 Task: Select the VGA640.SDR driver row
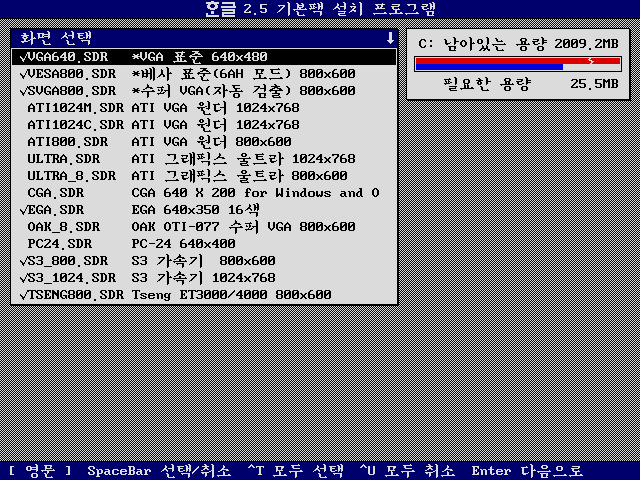point(204,57)
